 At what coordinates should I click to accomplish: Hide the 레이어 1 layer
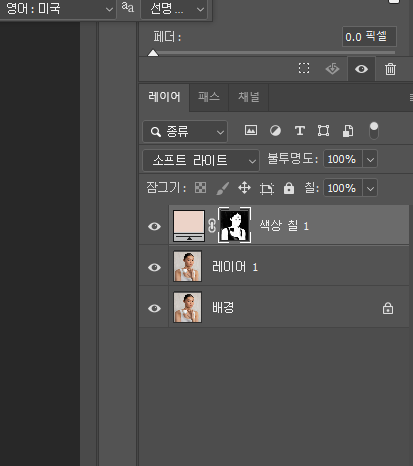click(x=154, y=267)
